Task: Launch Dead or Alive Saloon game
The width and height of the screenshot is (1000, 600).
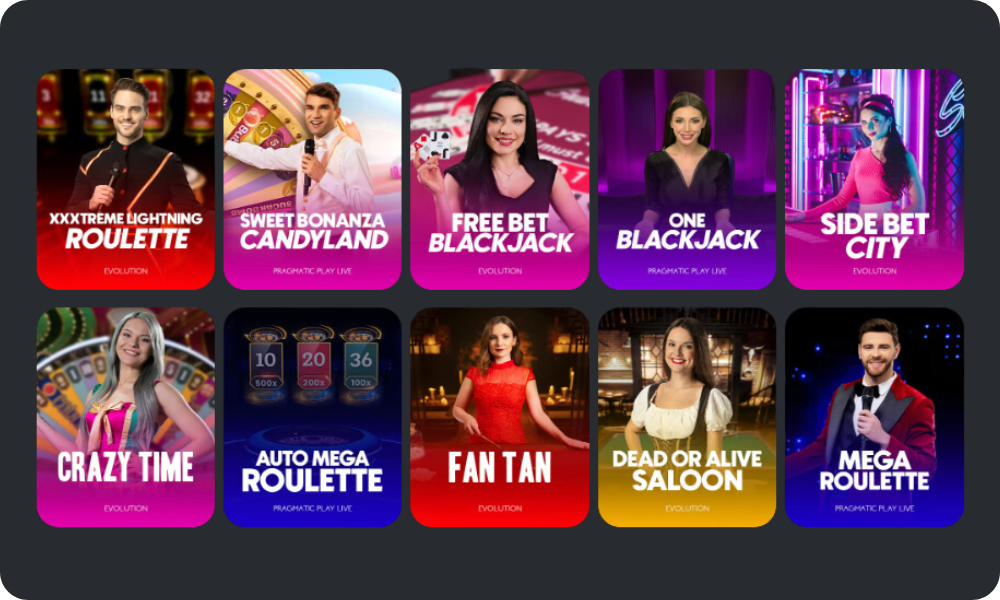Action: [687, 418]
